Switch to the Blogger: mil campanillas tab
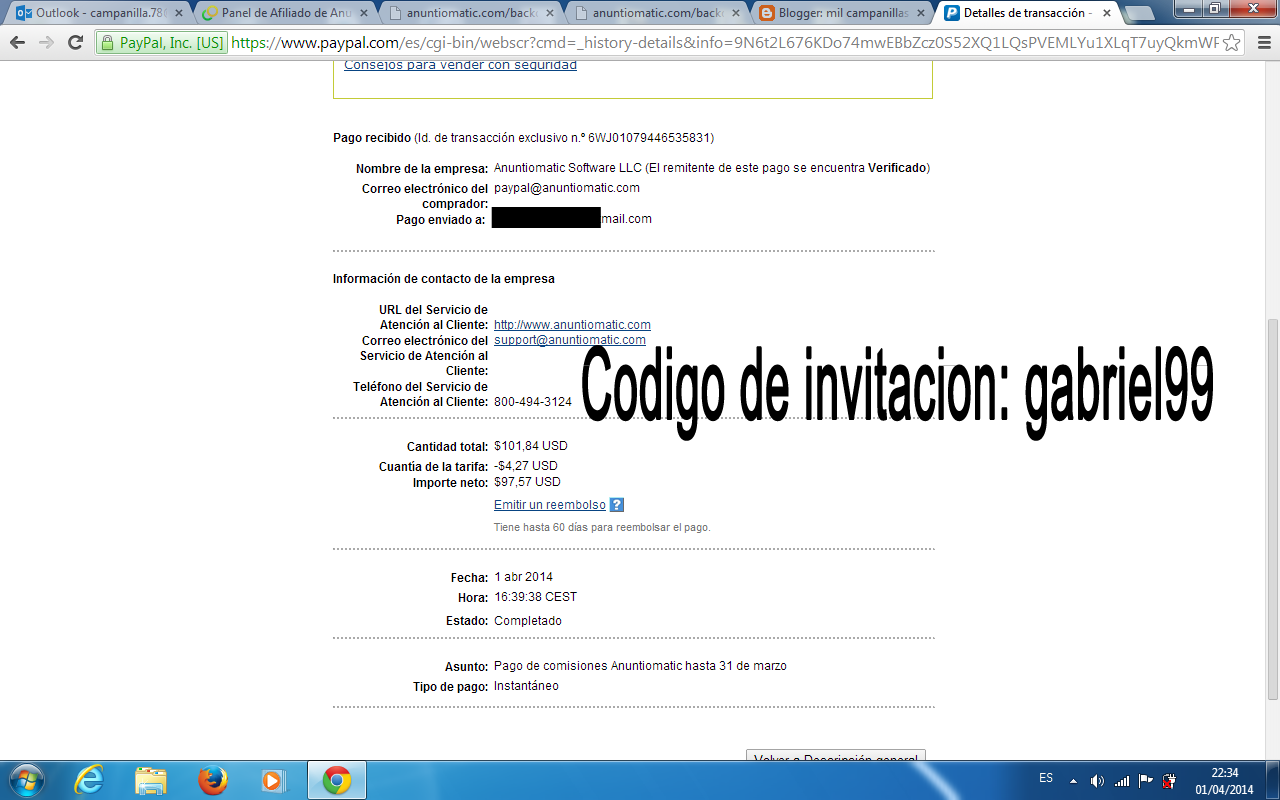 (843, 13)
